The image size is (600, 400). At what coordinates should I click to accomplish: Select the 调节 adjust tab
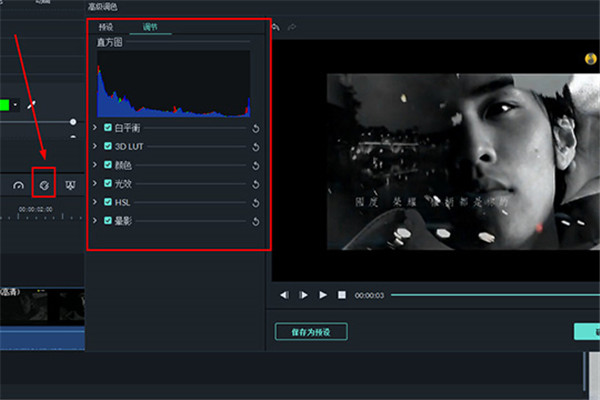coord(149,27)
